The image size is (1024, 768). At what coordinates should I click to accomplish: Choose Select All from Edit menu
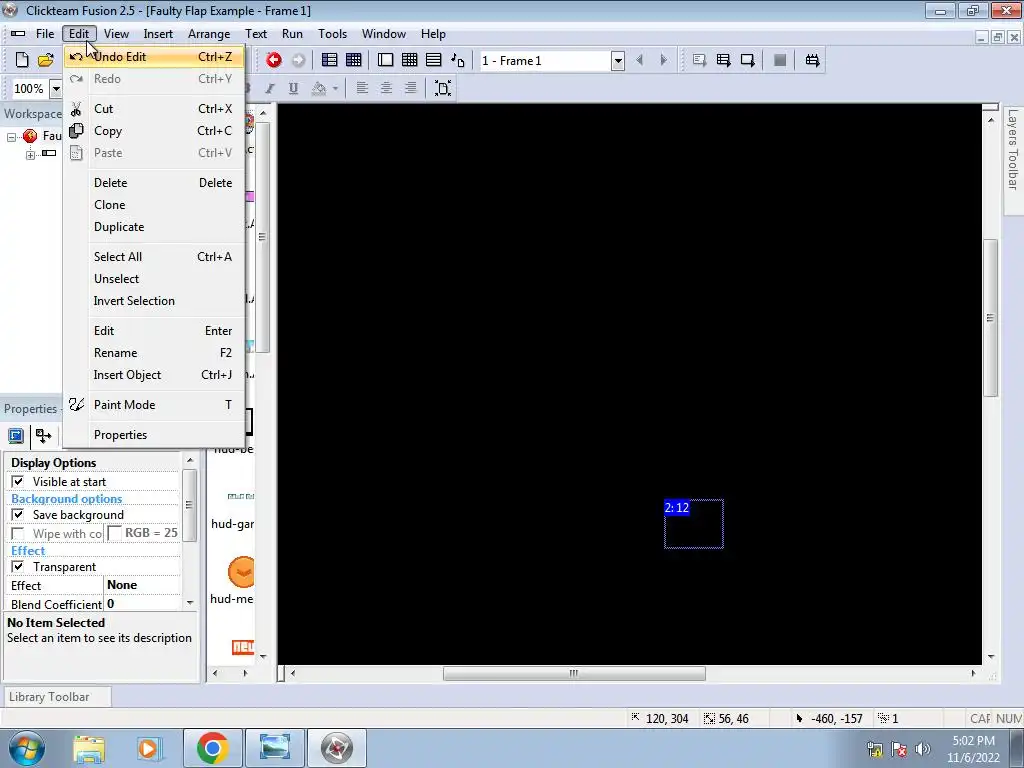tap(154, 257)
